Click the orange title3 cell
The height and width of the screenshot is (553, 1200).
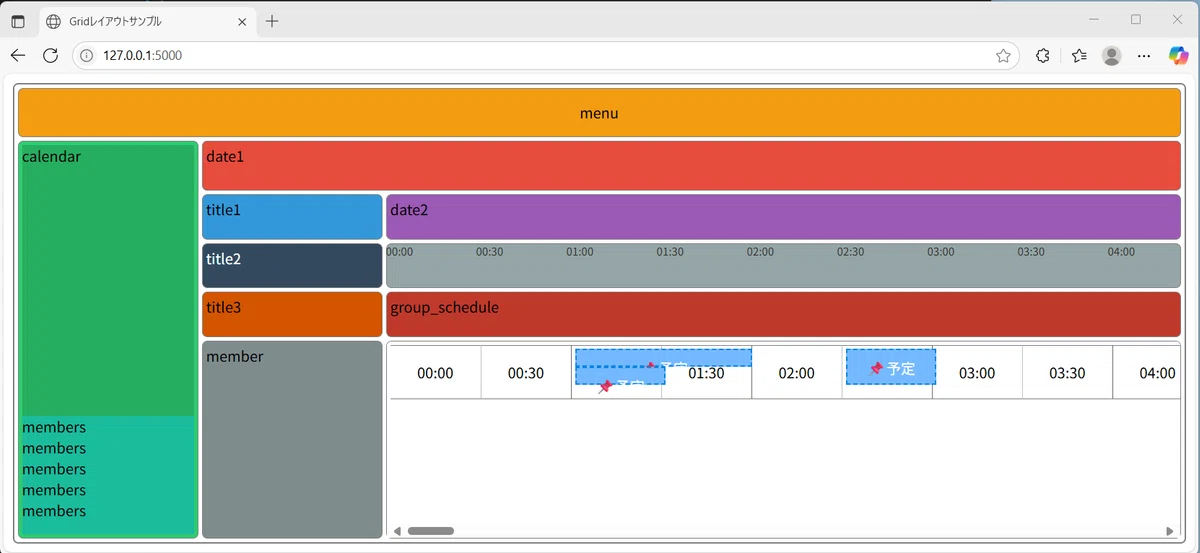pyautogui.click(x=292, y=314)
